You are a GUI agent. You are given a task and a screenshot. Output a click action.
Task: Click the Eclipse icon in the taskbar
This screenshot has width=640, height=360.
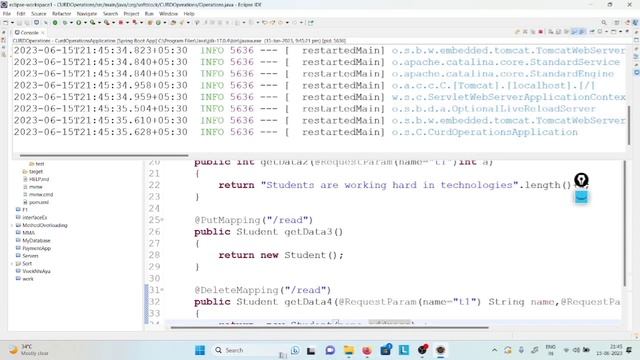coord(440,350)
